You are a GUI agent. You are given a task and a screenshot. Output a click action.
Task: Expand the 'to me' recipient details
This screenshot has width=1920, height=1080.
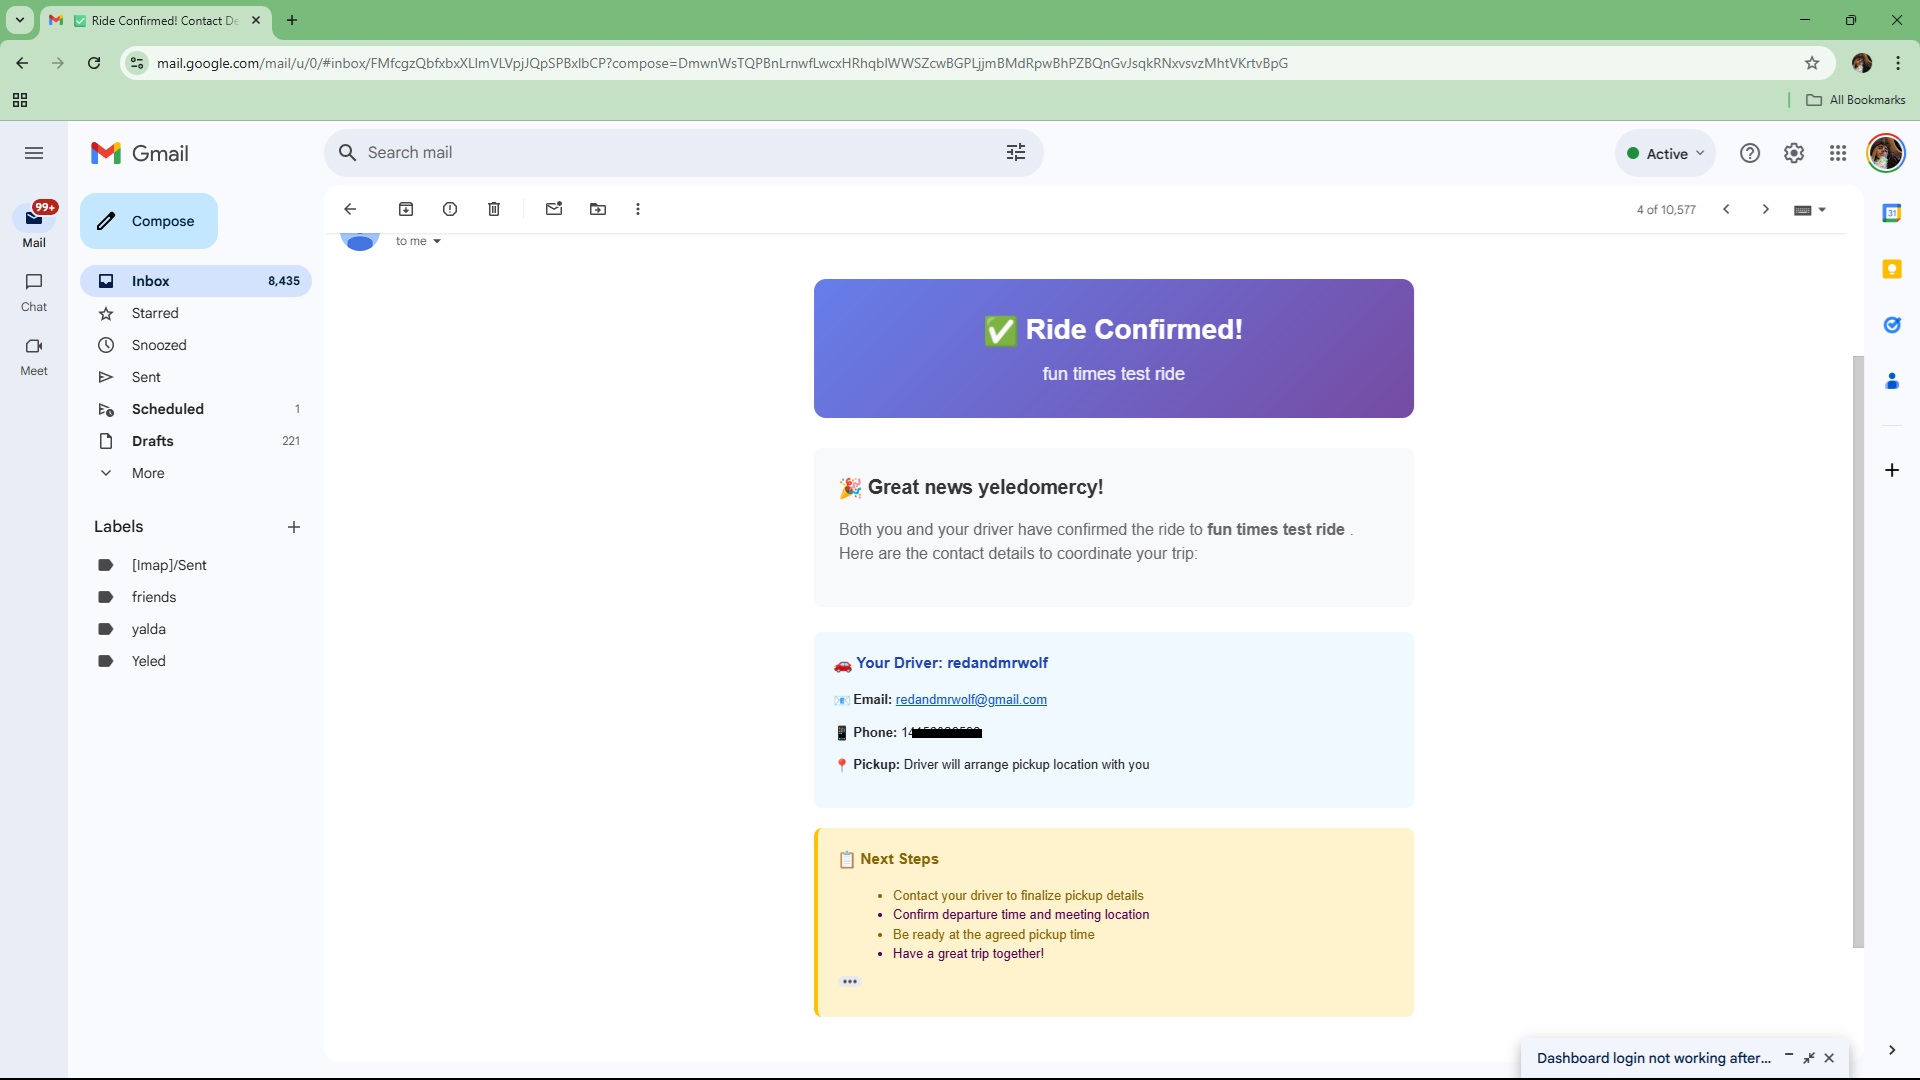point(437,241)
